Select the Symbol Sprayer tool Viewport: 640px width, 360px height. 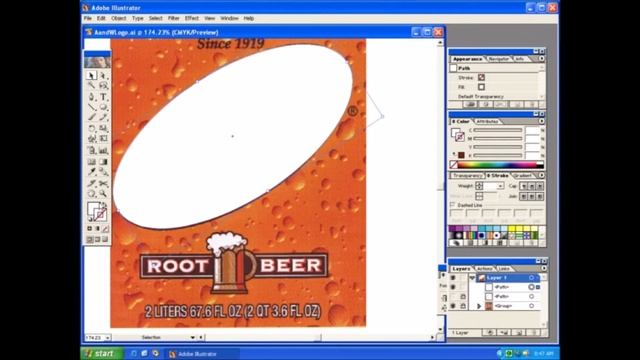[92, 151]
